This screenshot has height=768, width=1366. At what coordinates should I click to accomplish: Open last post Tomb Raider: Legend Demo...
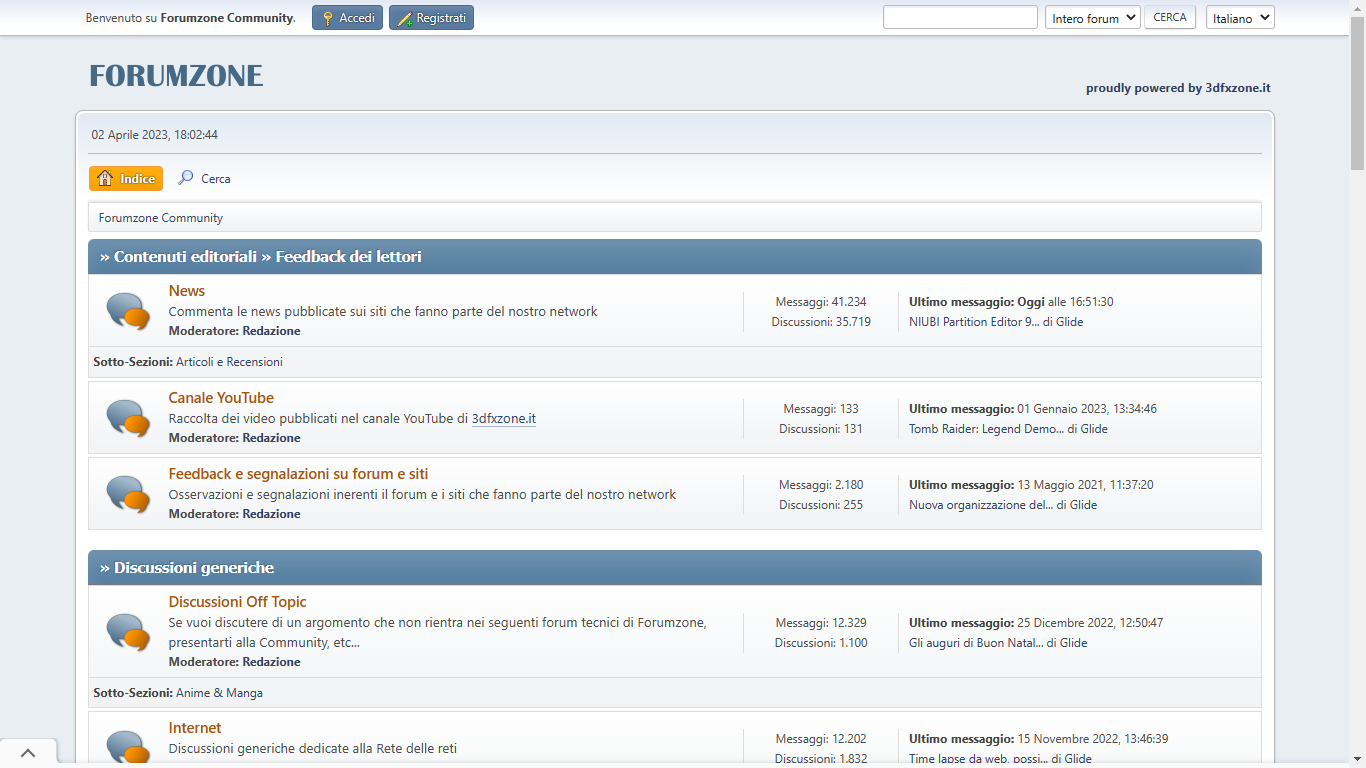coord(986,429)
